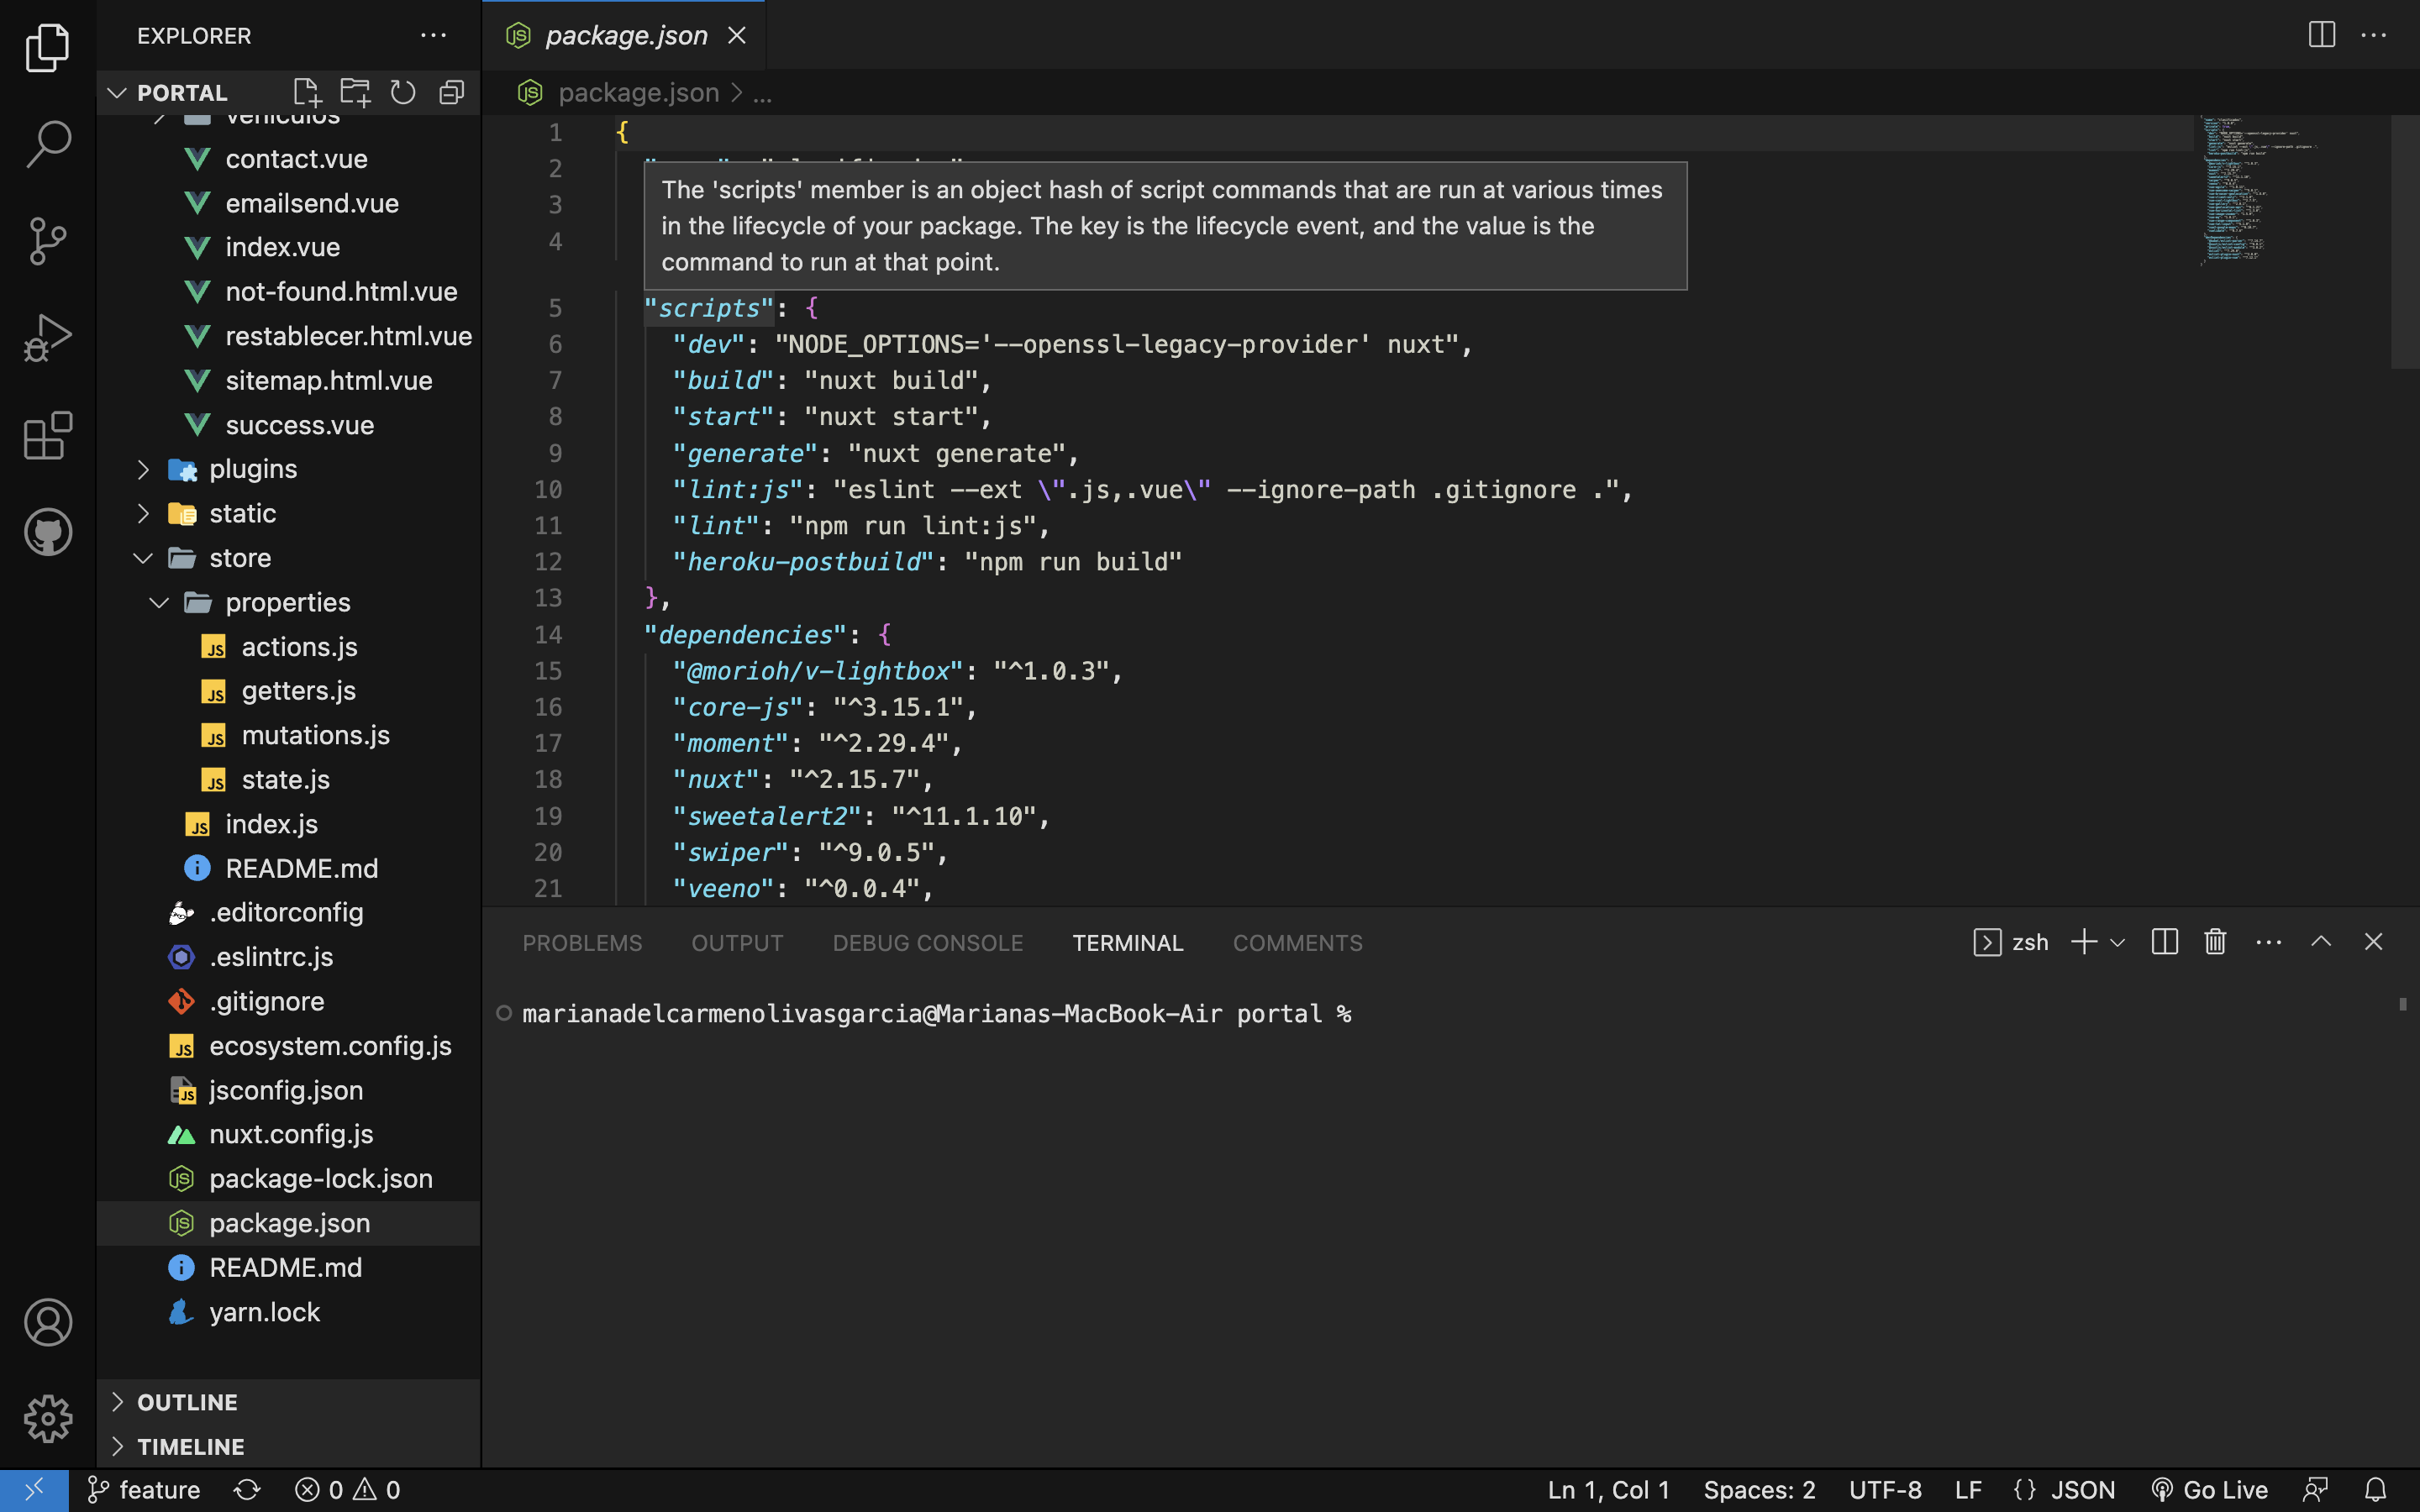Open the Extensions view

[47, 435]
